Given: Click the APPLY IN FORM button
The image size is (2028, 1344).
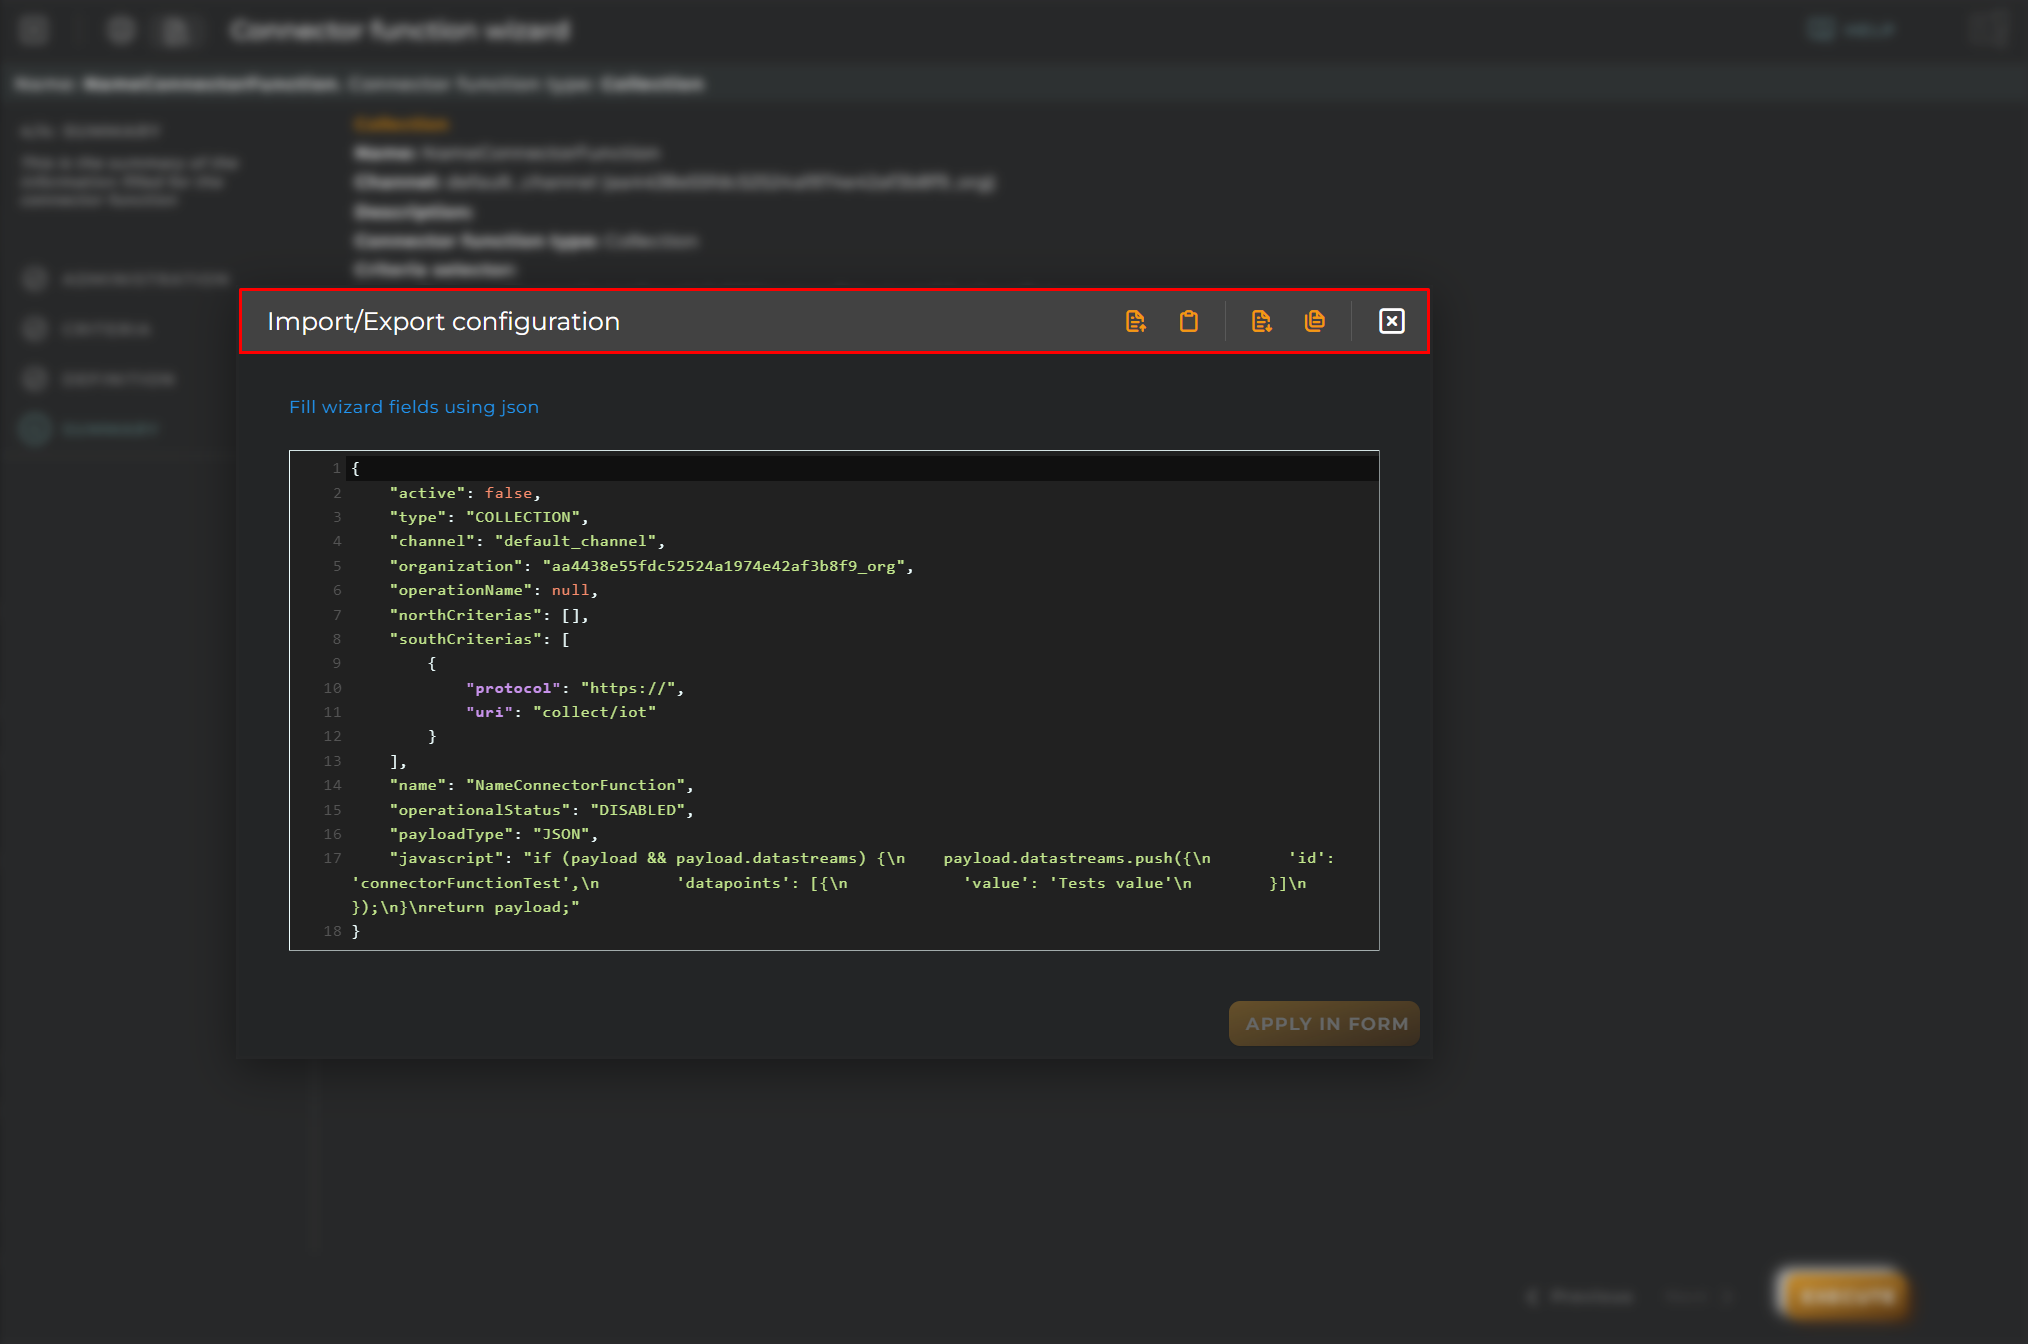Looking at the screenshot, I should [1324, 1023].
